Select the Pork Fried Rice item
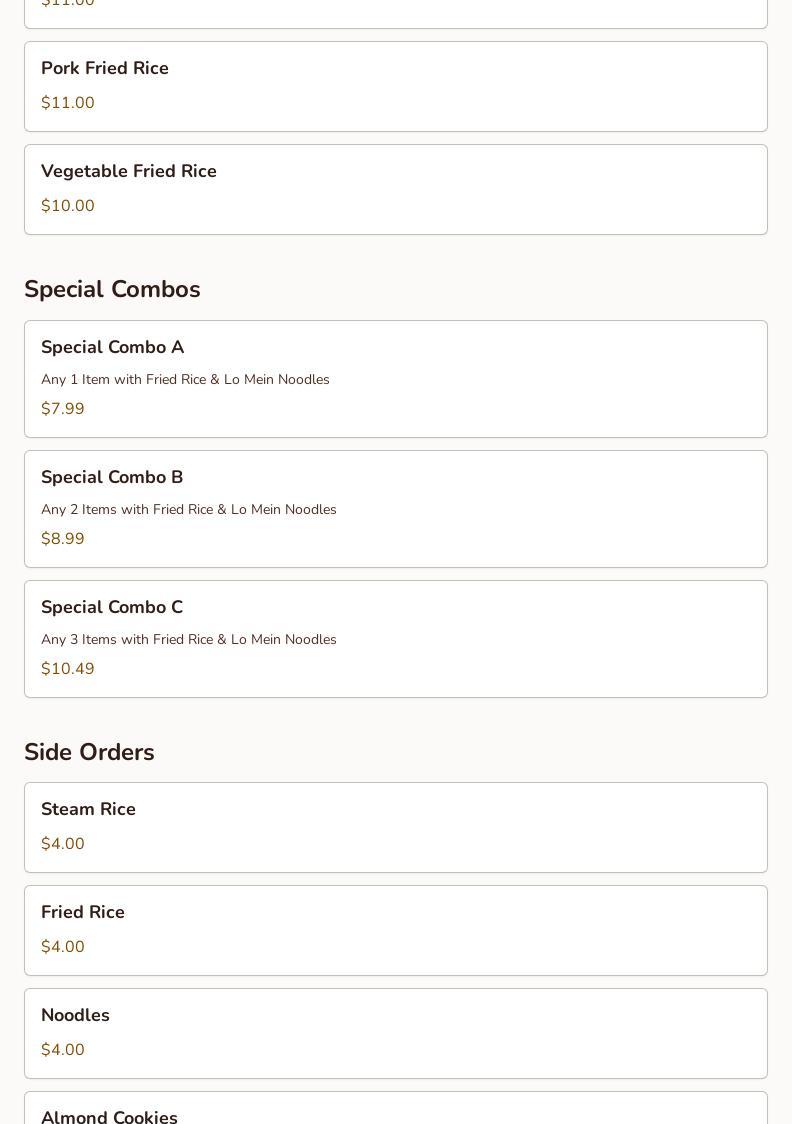 point(105,68)
